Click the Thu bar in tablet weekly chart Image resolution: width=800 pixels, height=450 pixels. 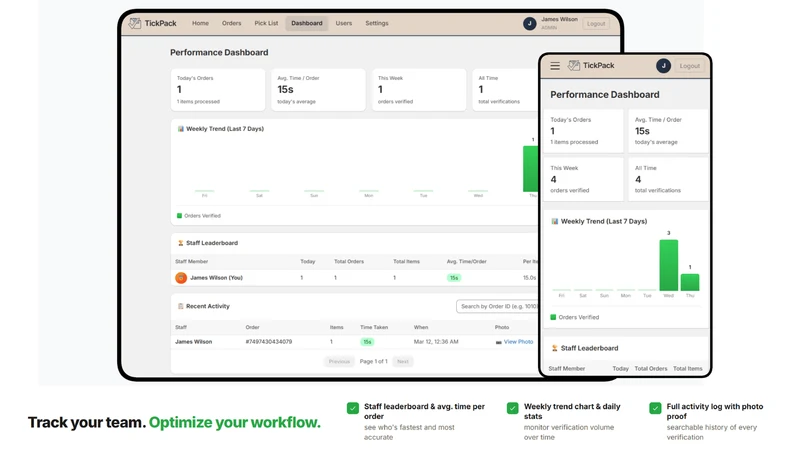(531, 169)
